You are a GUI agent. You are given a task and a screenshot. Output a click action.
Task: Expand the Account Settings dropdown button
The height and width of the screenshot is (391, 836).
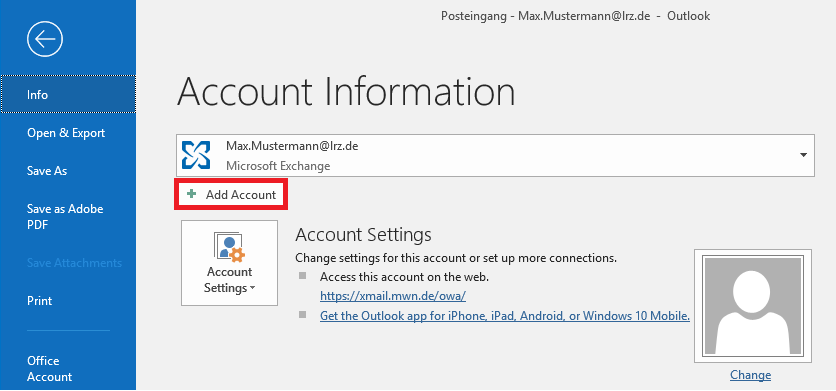click(x=229, y=264)
